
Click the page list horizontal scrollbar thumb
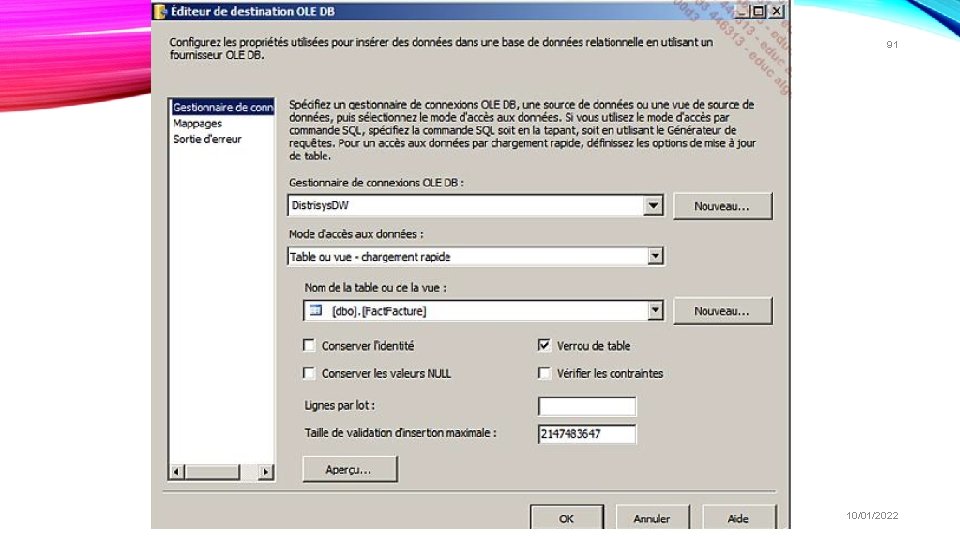point(212,471)
